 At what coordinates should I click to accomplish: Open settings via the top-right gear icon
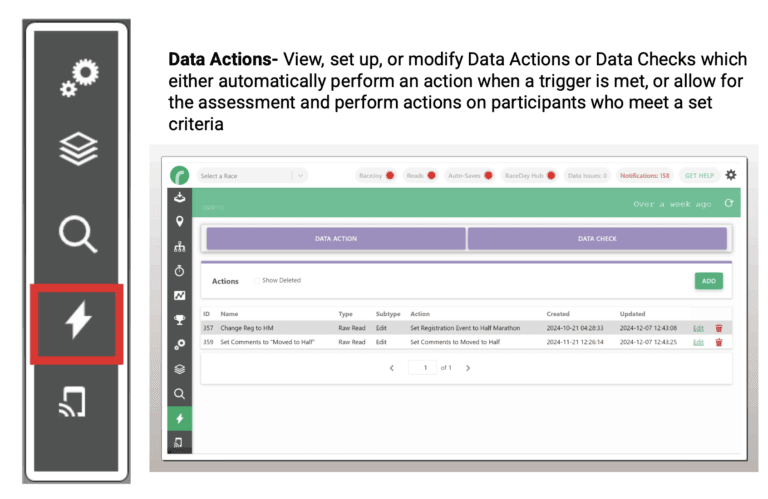click(730, 175)
